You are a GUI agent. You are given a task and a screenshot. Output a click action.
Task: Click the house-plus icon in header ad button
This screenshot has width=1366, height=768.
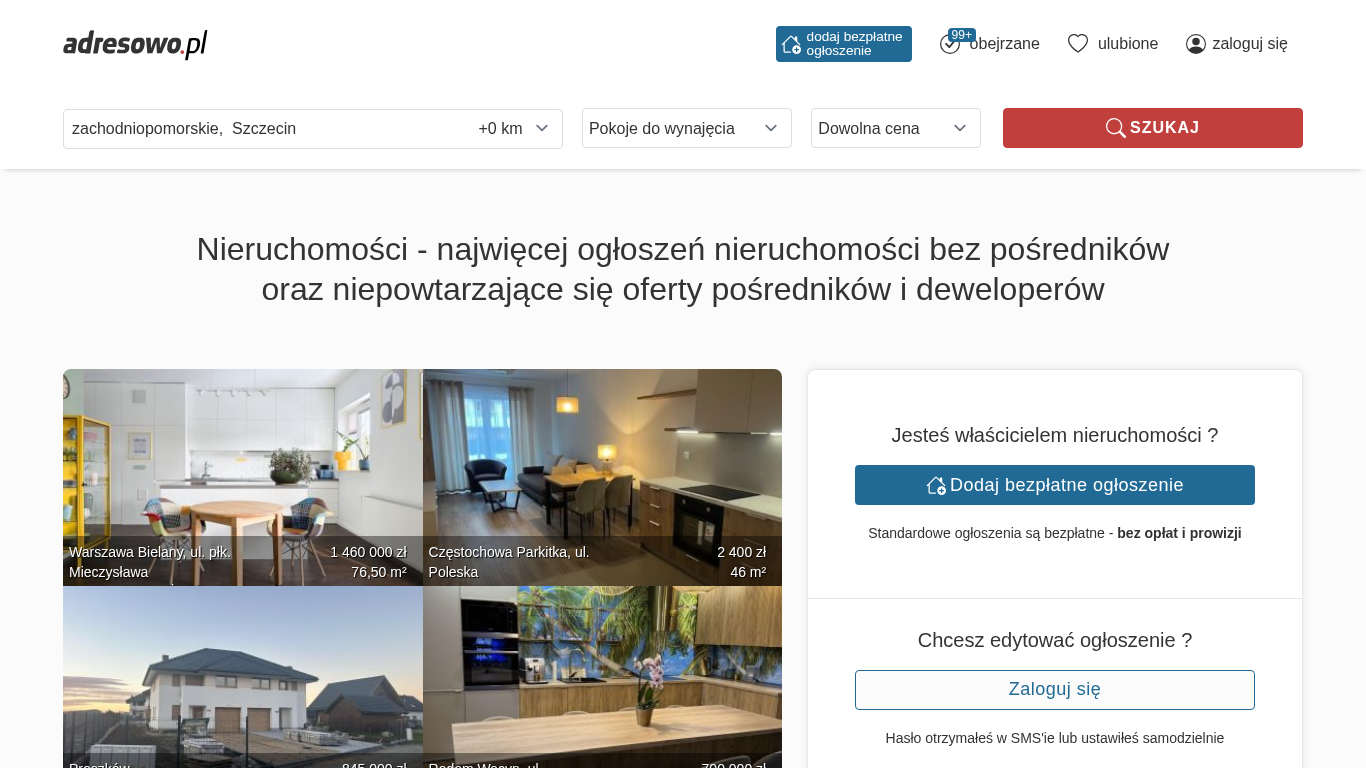click(x=791, y=44)
